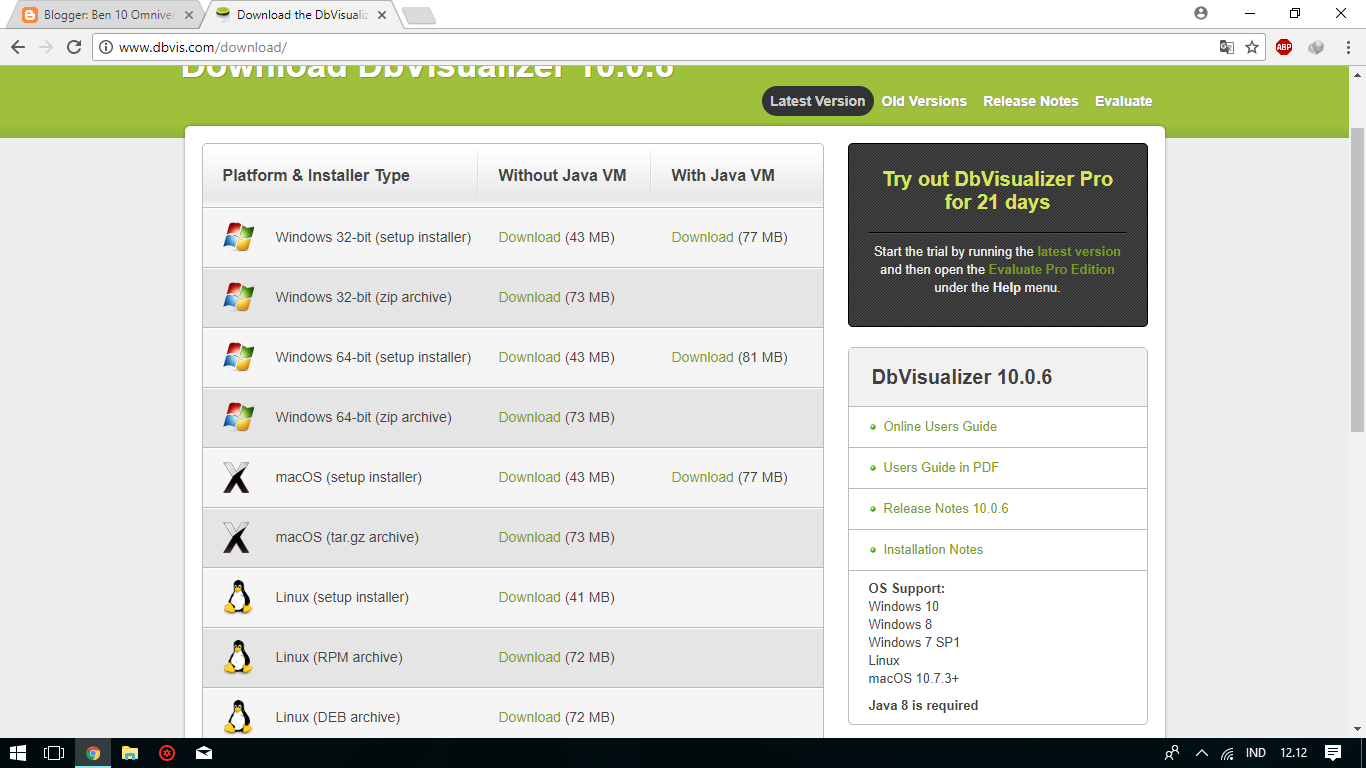The image size is (1366, 768).
Task: Download Windows 64-bit zip archive
Action: 529,417
